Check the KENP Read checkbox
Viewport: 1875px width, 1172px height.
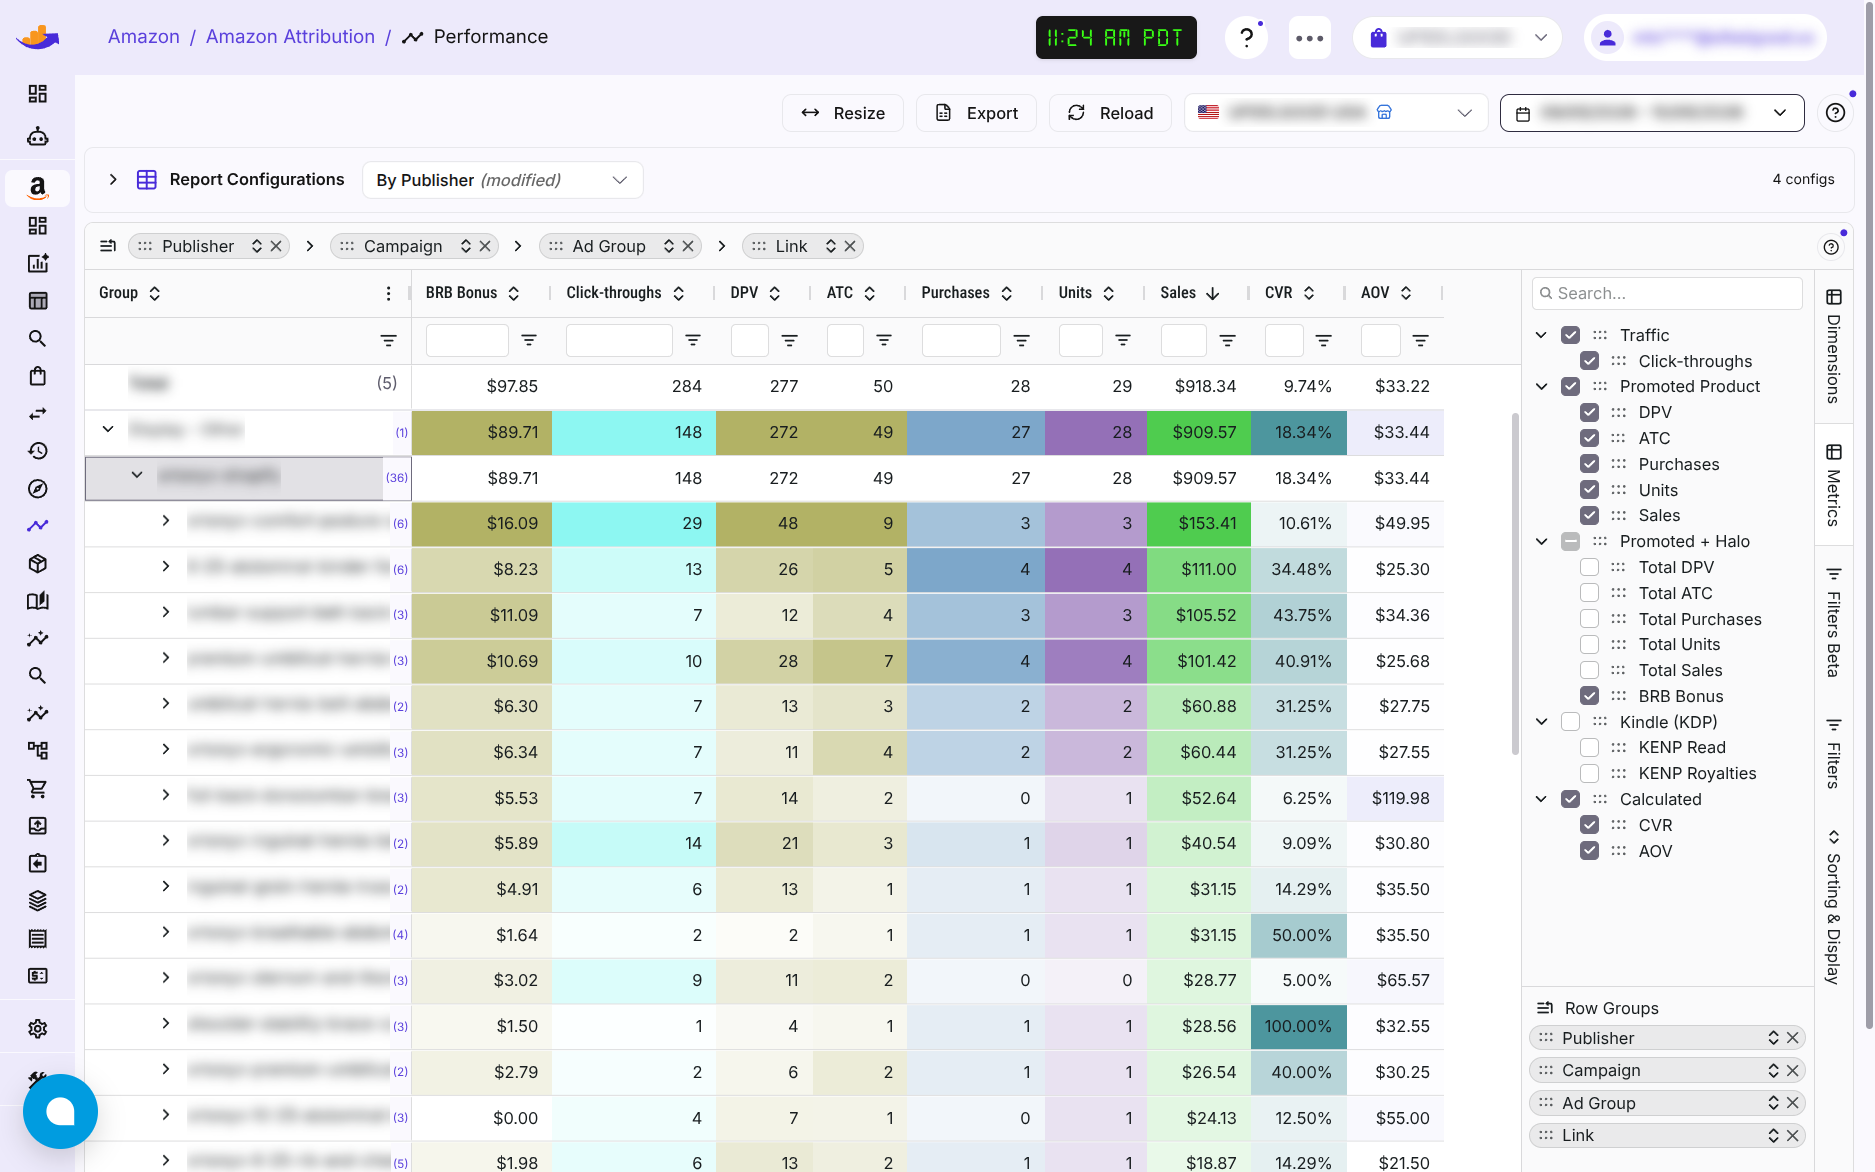click(x=1589, y=747)
